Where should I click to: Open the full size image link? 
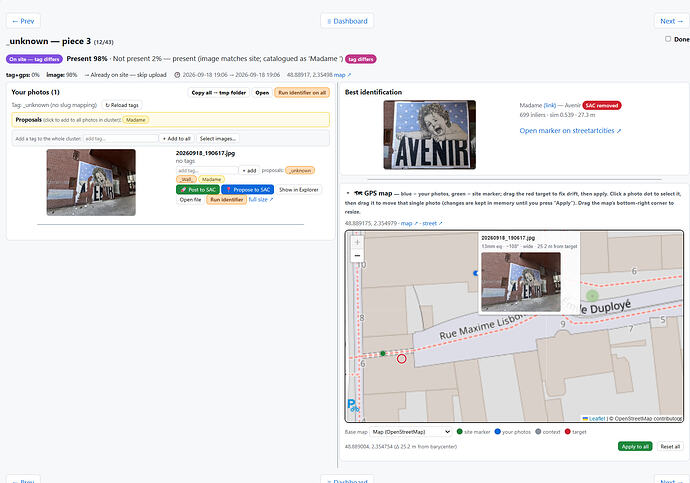coord(261,200)
